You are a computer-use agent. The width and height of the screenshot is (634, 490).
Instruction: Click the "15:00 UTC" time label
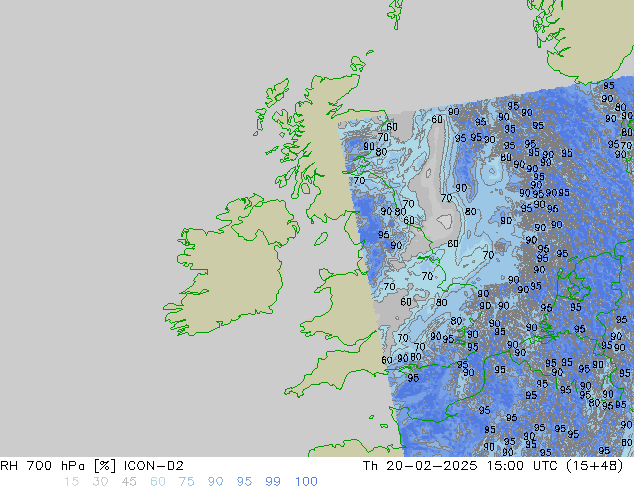point(524,466)
